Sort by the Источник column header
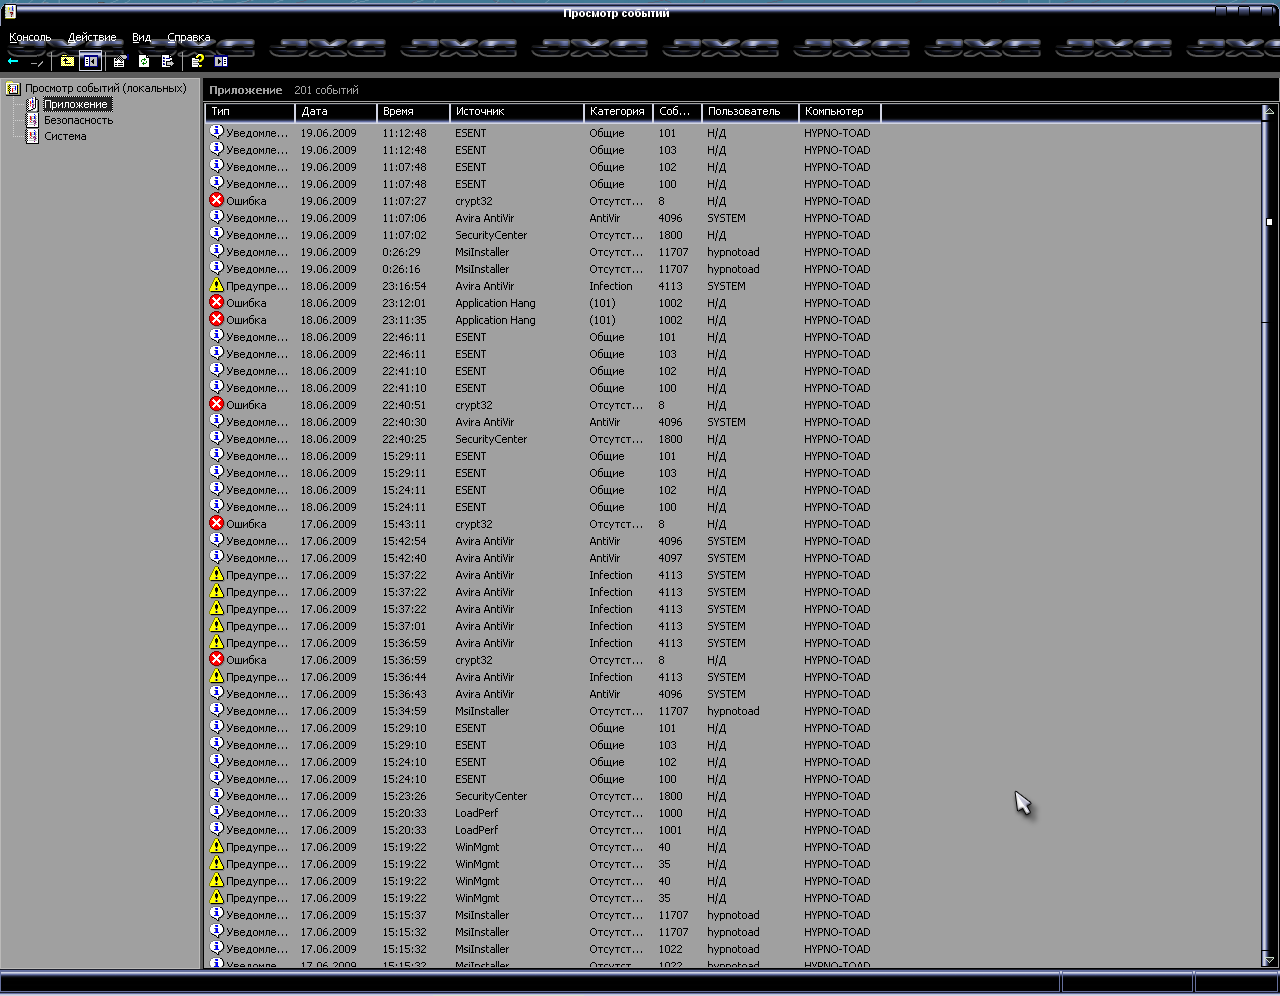Image resolution: width=1280 pixels, height=996 pixels. tap(515, 112)
